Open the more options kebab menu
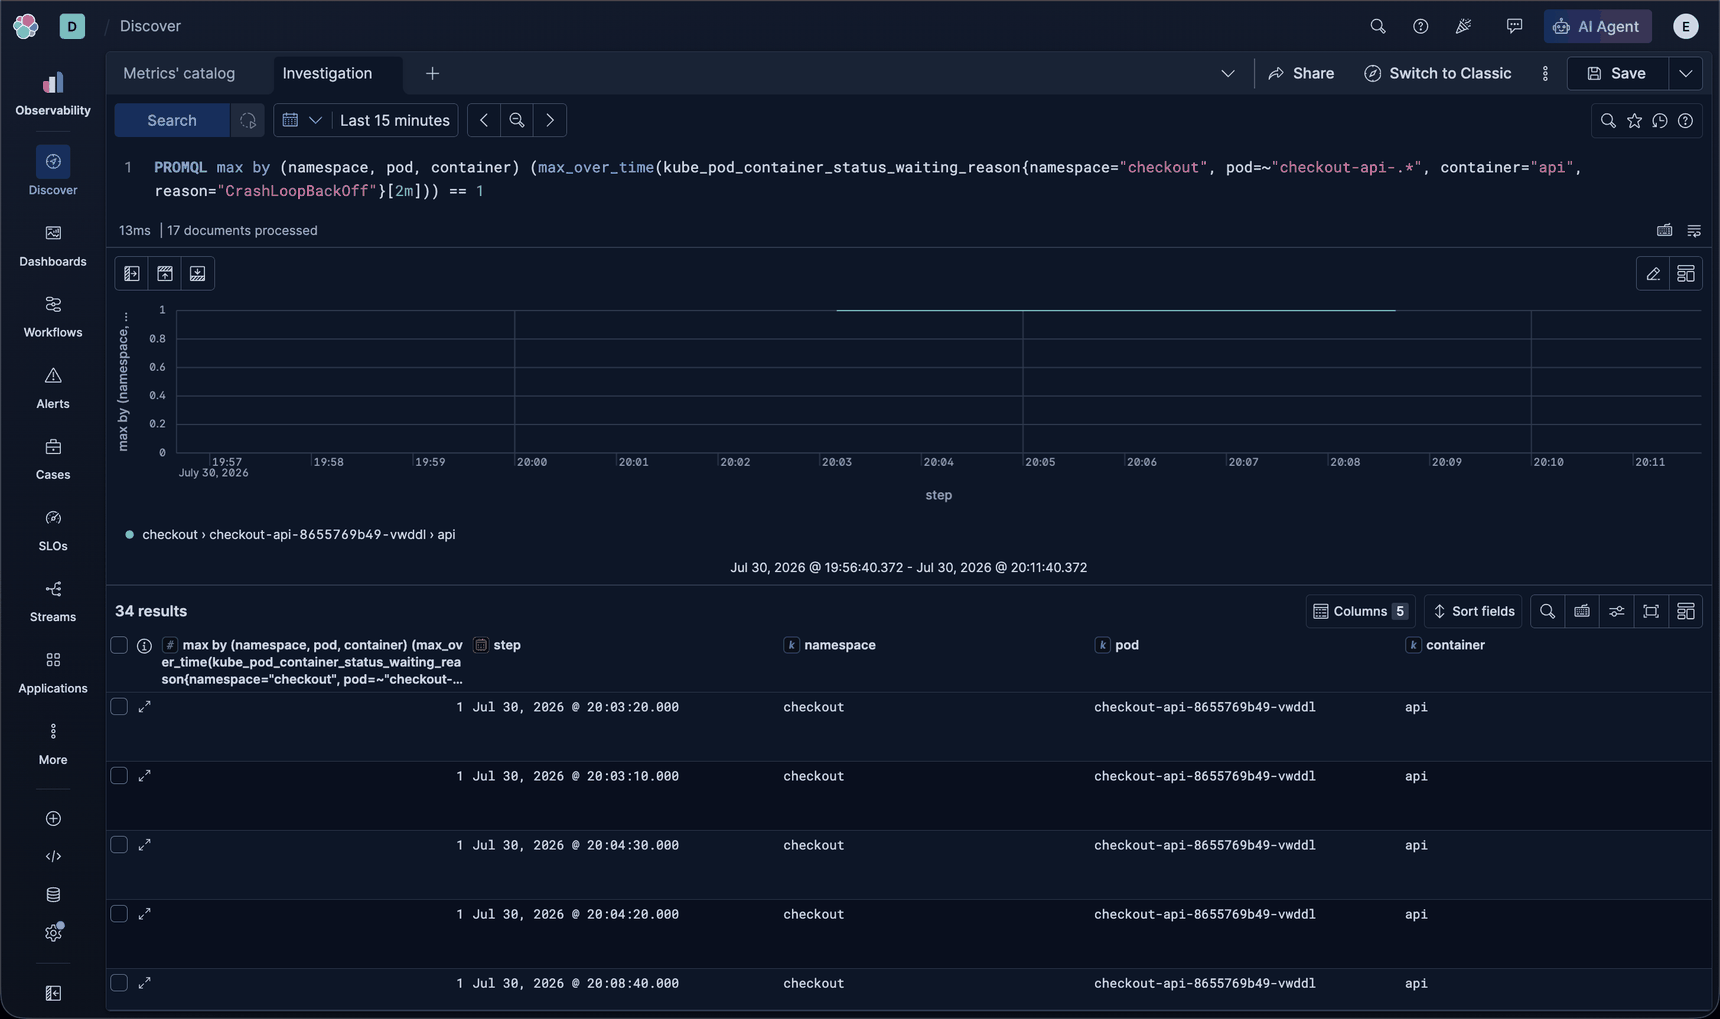Screen dimensions: 1720x1019 (x=1545, y=73)
